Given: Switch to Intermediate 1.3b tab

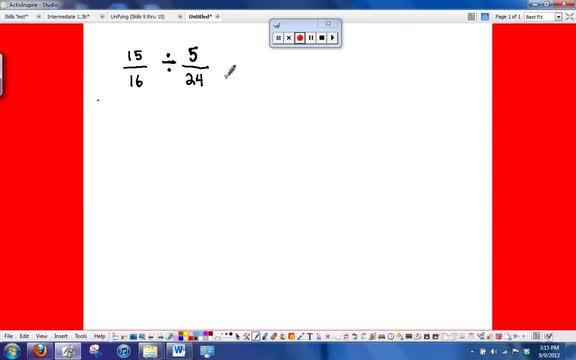Looking at the screenshot, I should click(68, 17).
